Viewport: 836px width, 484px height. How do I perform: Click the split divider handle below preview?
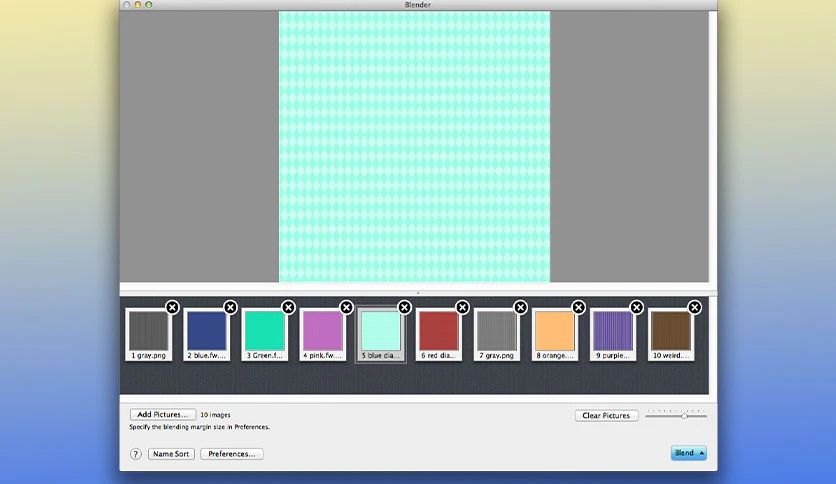coord(418,293)
